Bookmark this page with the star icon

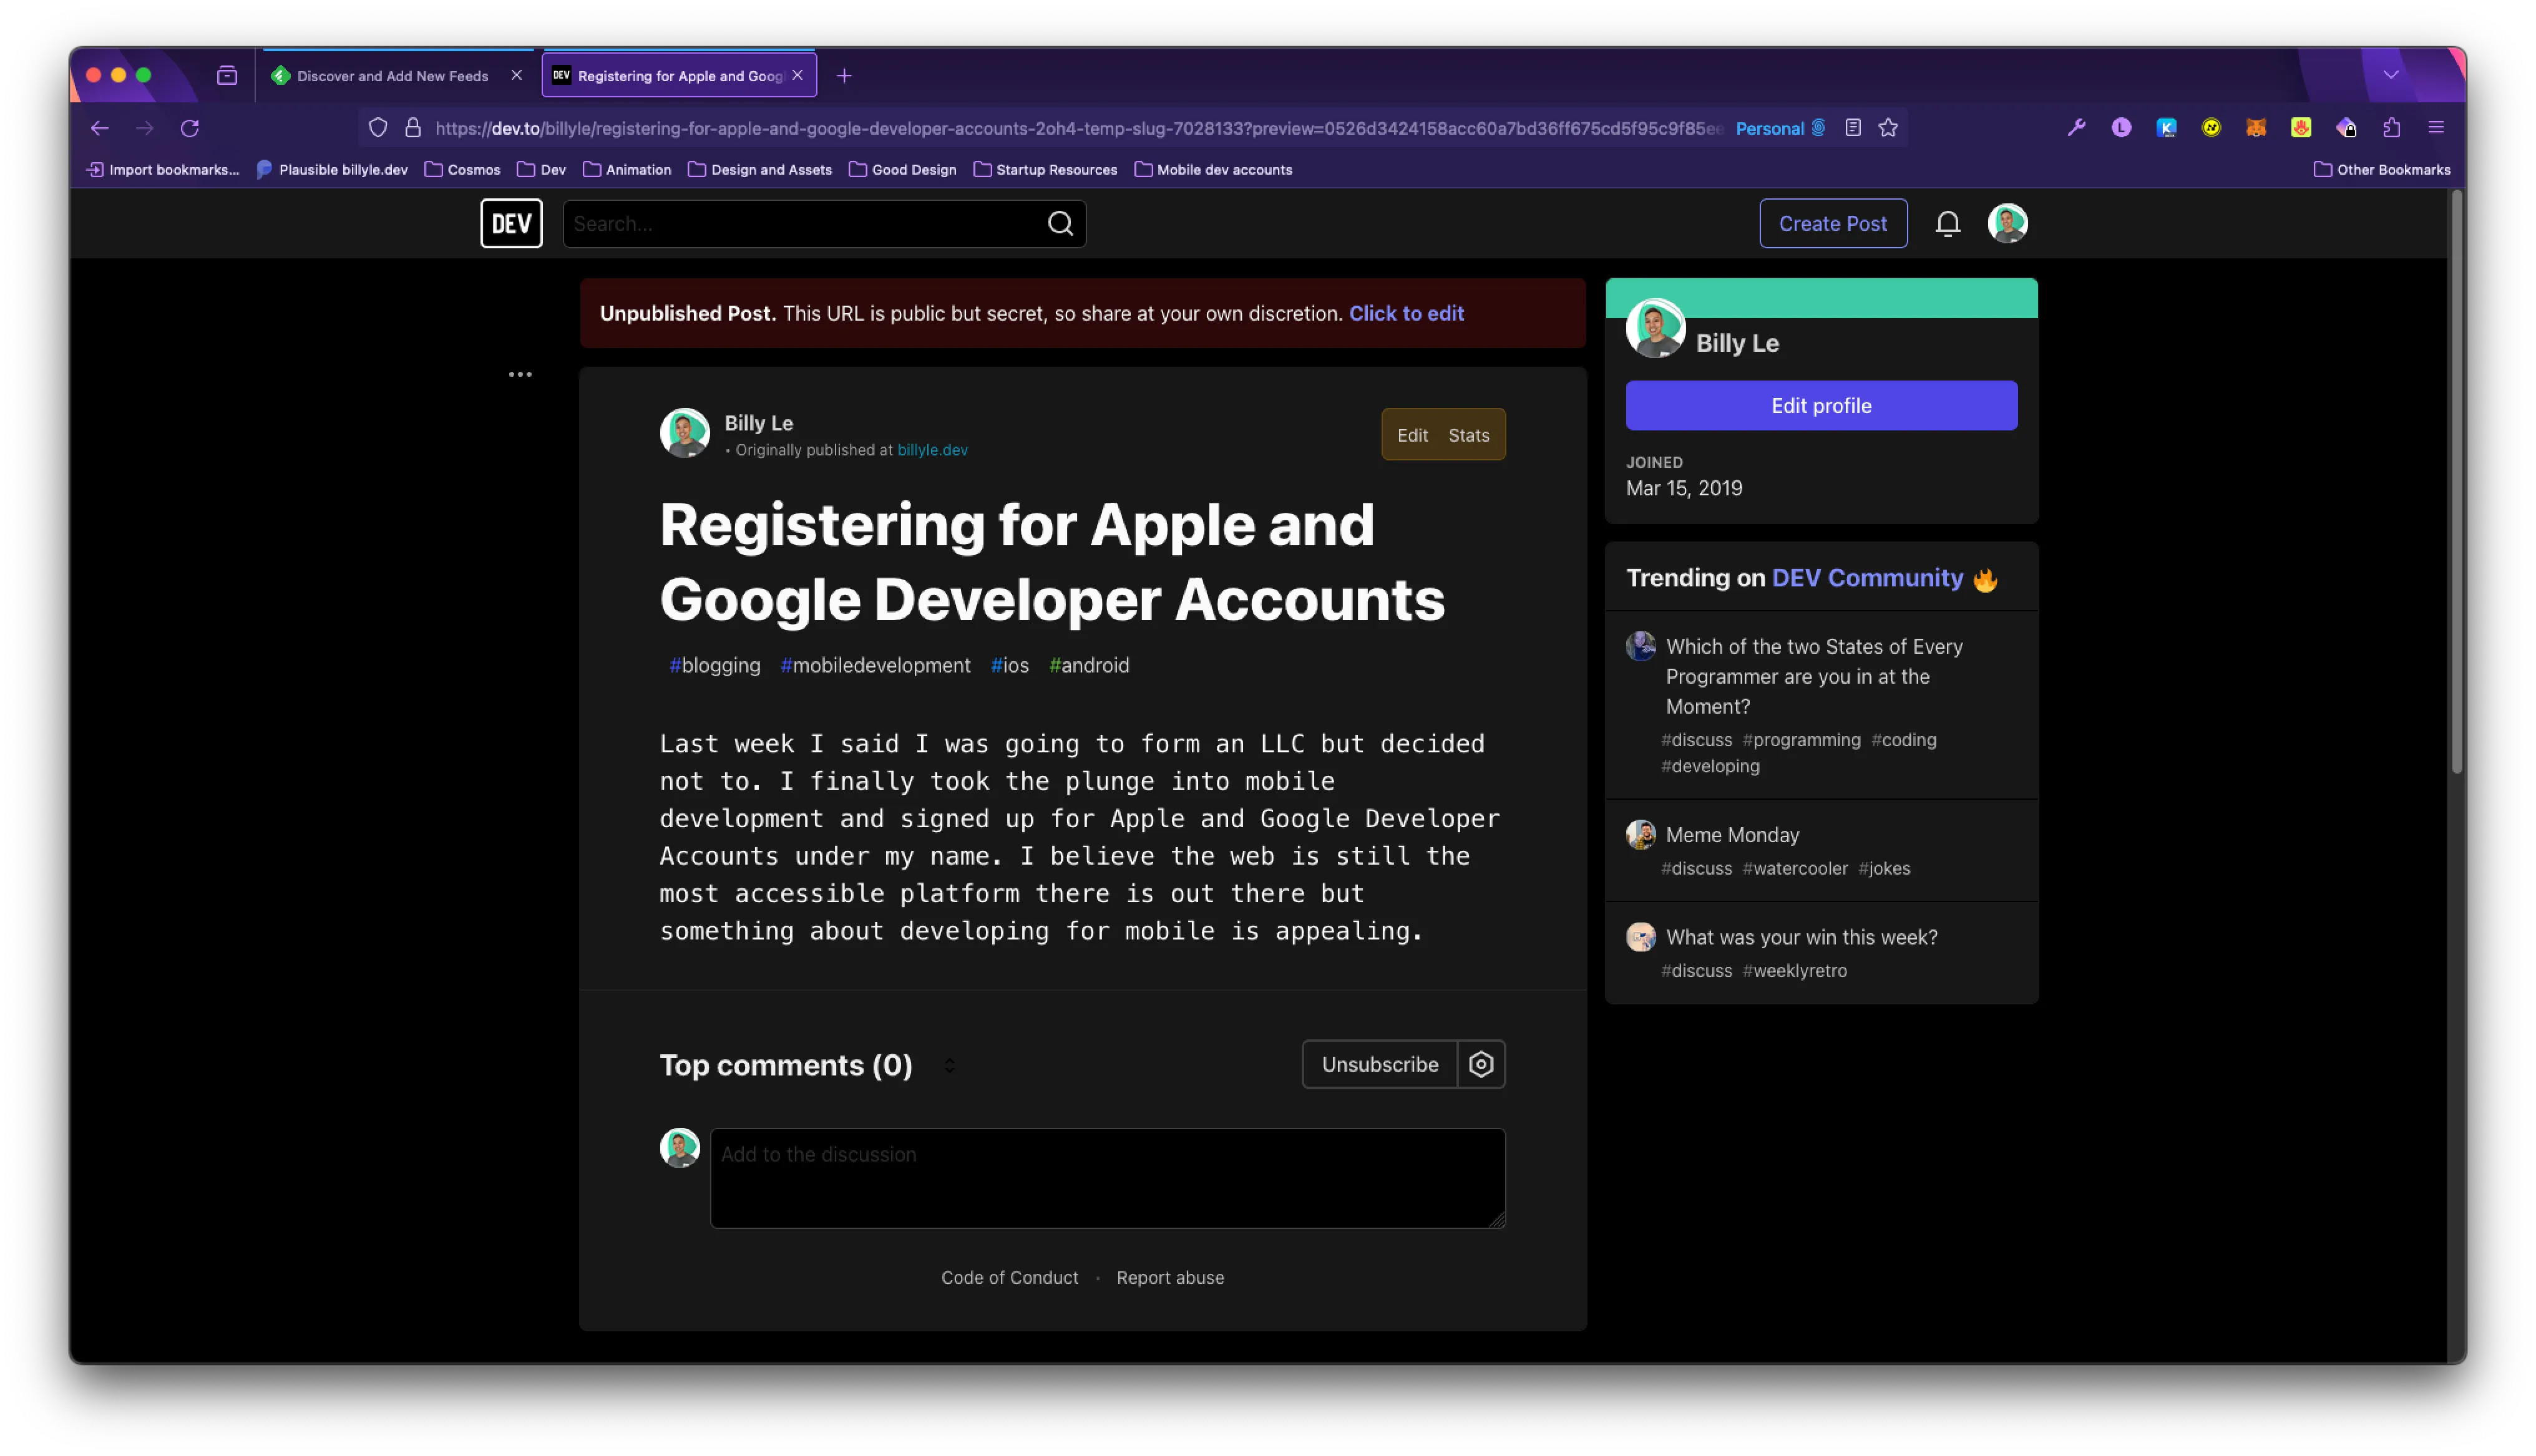click(x=1888, y=128)
